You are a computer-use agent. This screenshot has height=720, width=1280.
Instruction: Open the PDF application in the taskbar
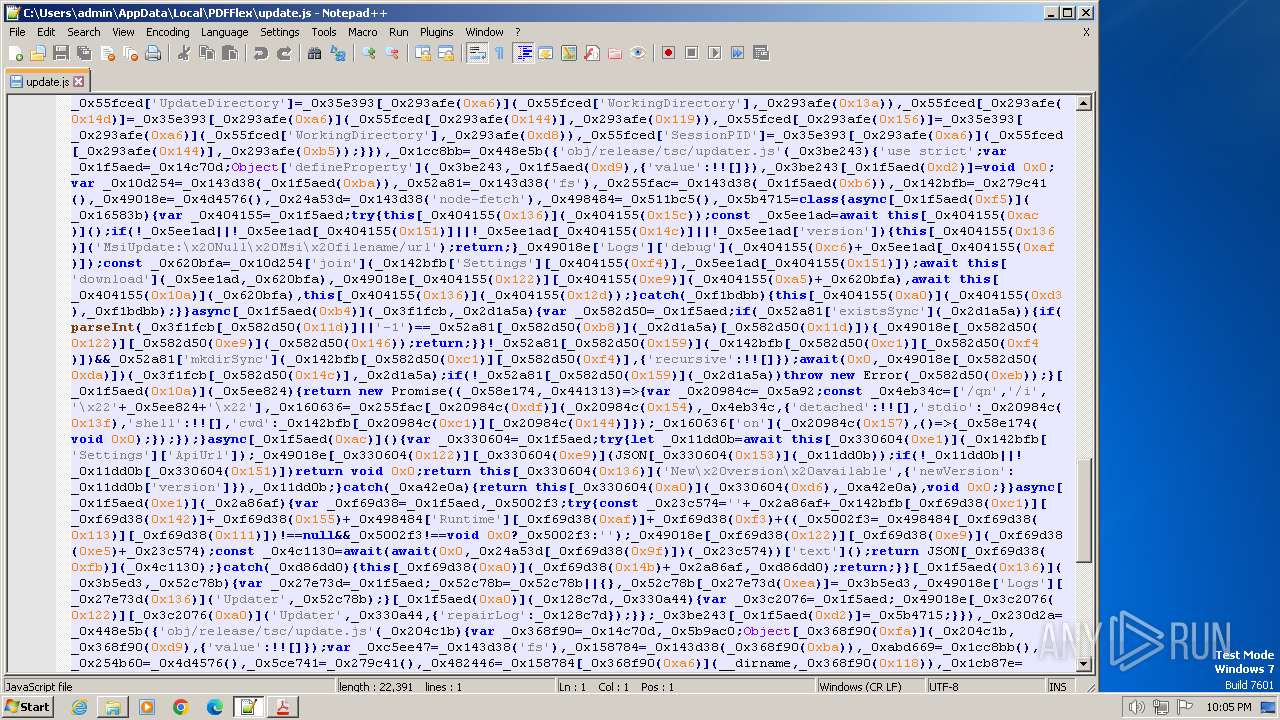pos(283,707)
